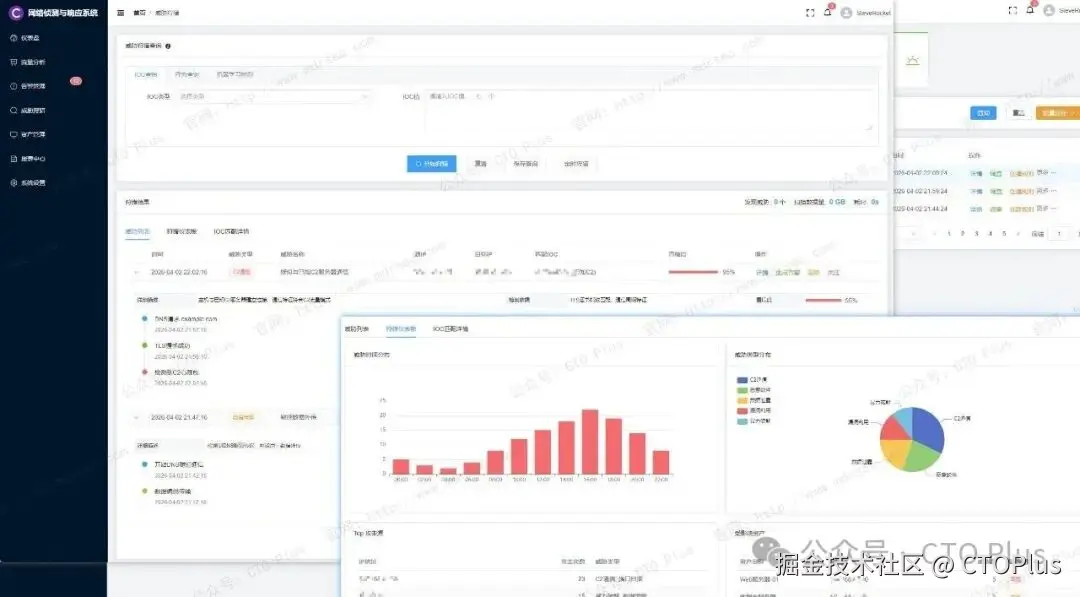Open the dashboard (仪表盘) sidebar item

[25, 38]
